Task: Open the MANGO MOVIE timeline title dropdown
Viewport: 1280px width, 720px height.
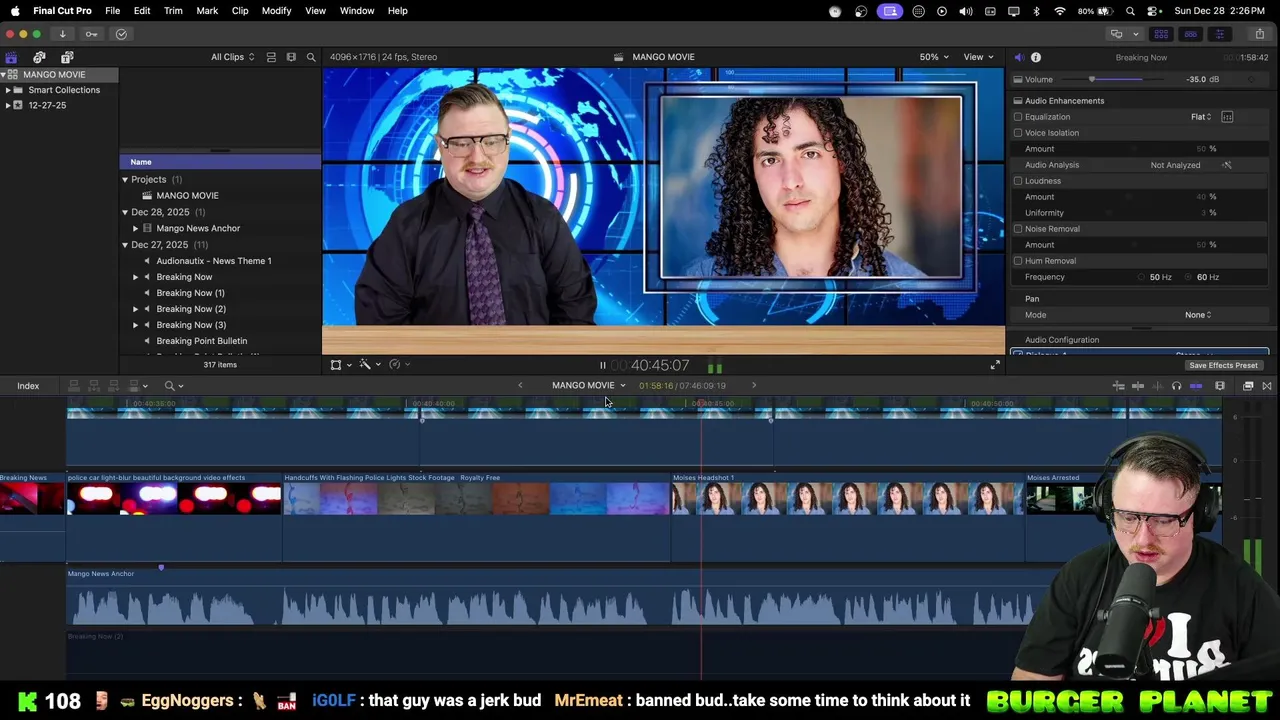Action: point(589,386)
